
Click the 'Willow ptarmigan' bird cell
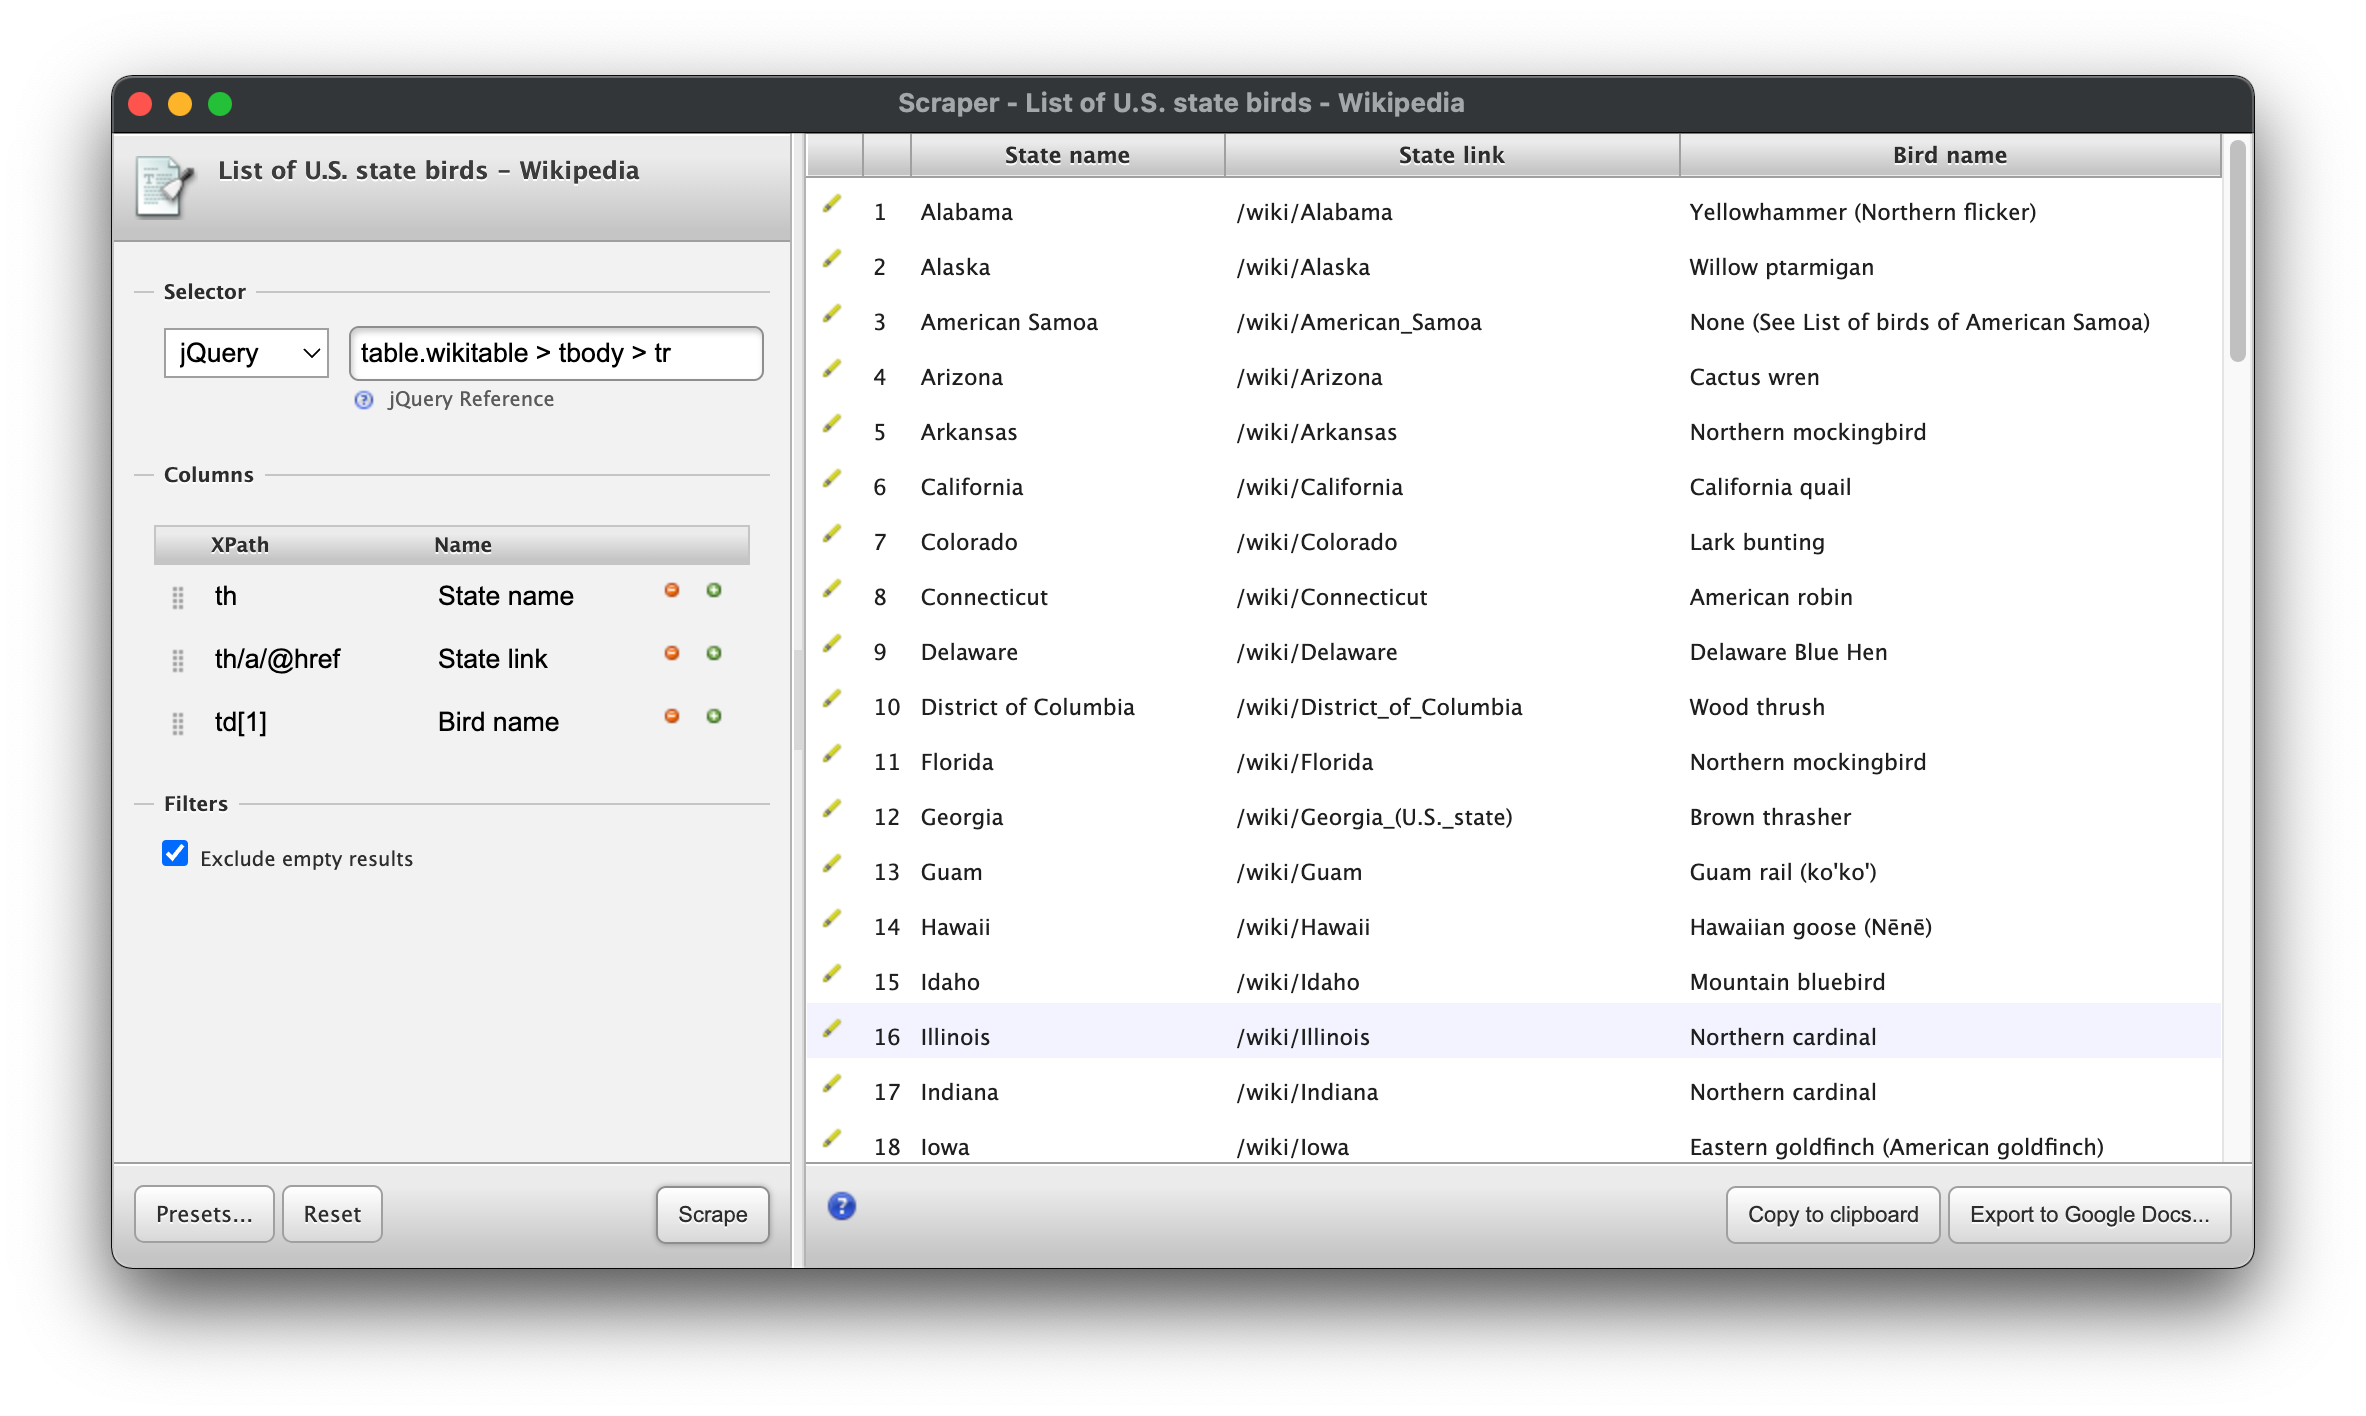pos(1781,267)
